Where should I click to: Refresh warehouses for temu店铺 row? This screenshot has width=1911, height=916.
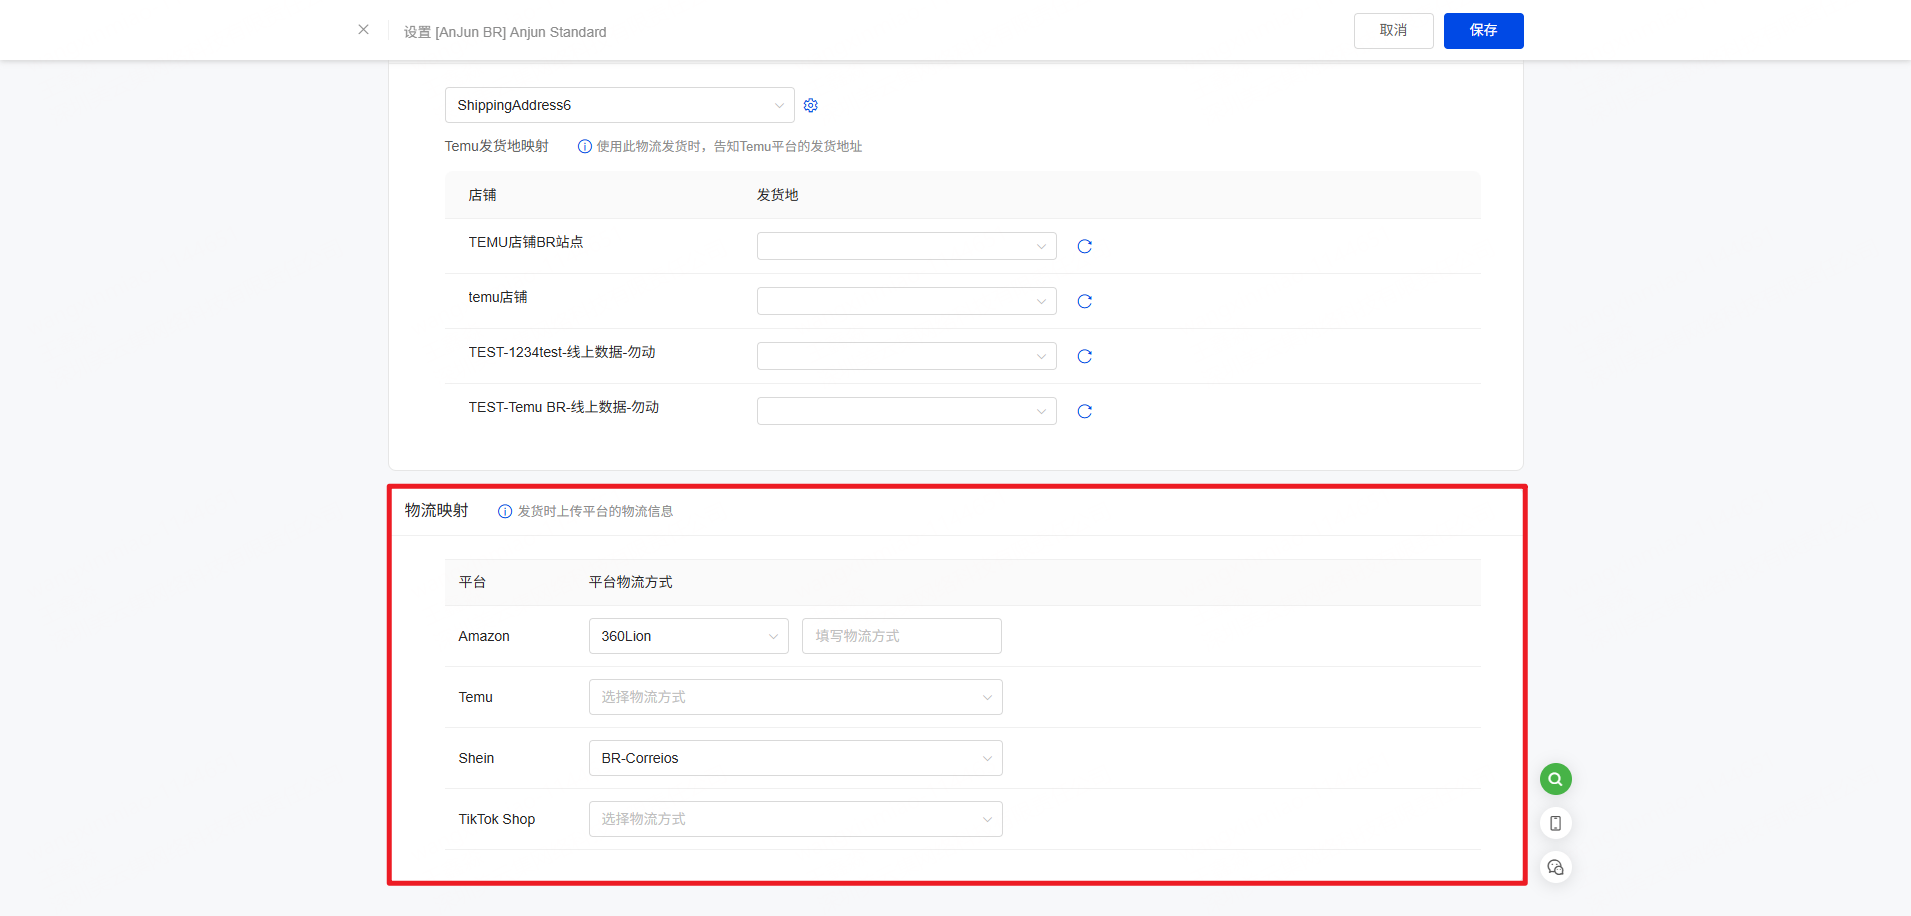[x=1084, y=301]
